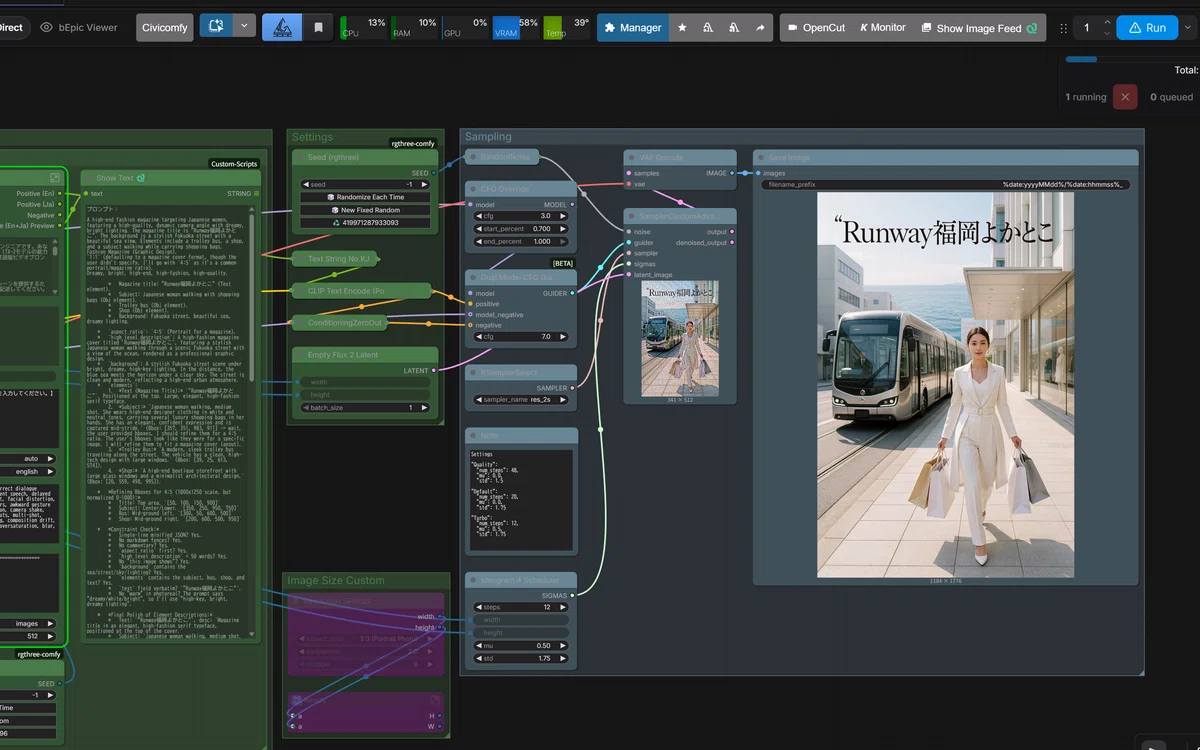The height and width of the screenshot is (750, 1200).
Task: Click the large Save Image output preview
Action: click(945, 385)
